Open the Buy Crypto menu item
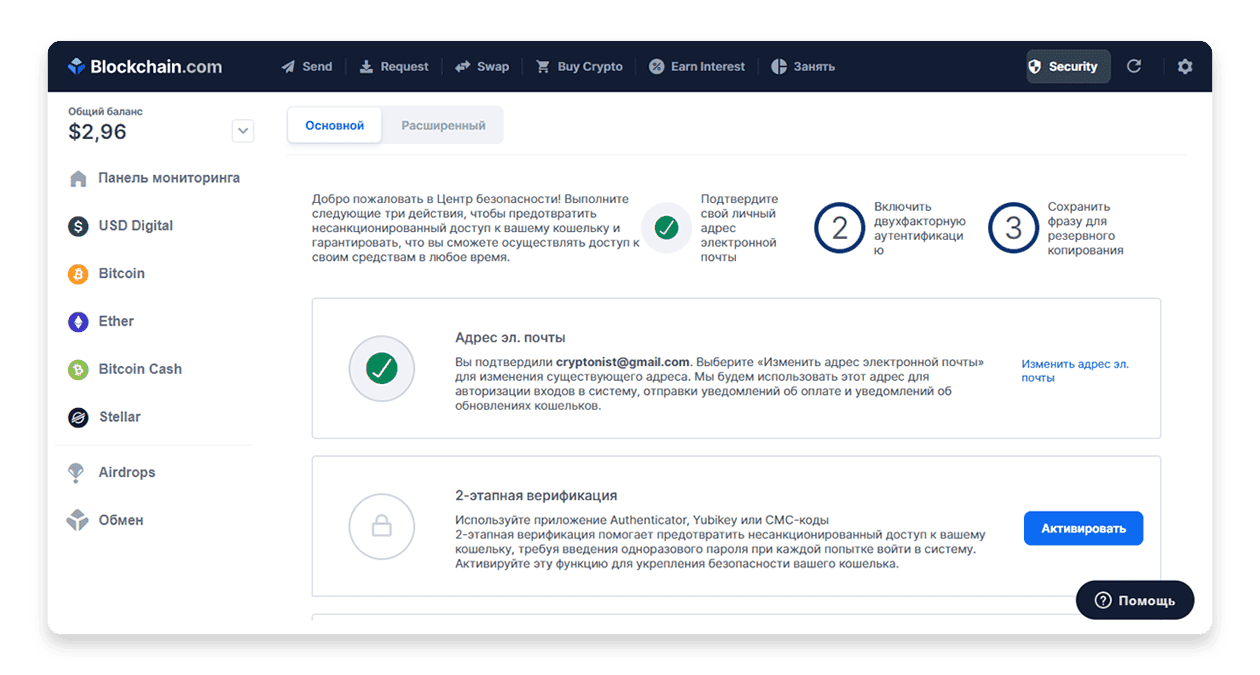This screenshot has width=1260, height=675. point(579,67)
